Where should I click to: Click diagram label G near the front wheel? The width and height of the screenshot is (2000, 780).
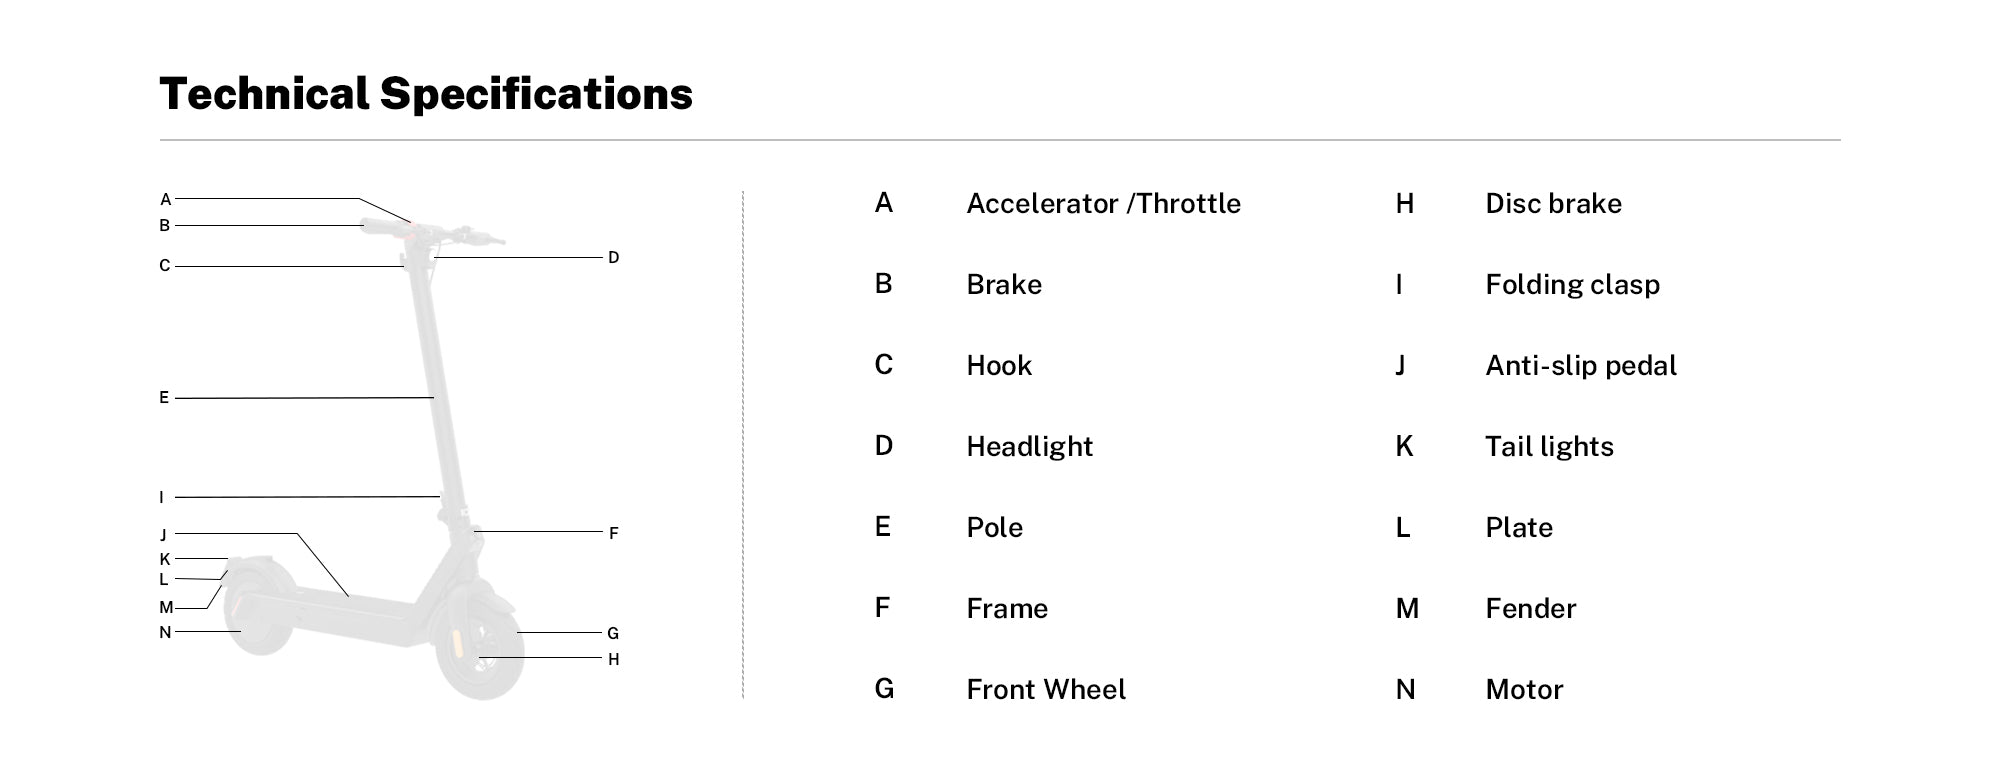(x=613, y=633)
